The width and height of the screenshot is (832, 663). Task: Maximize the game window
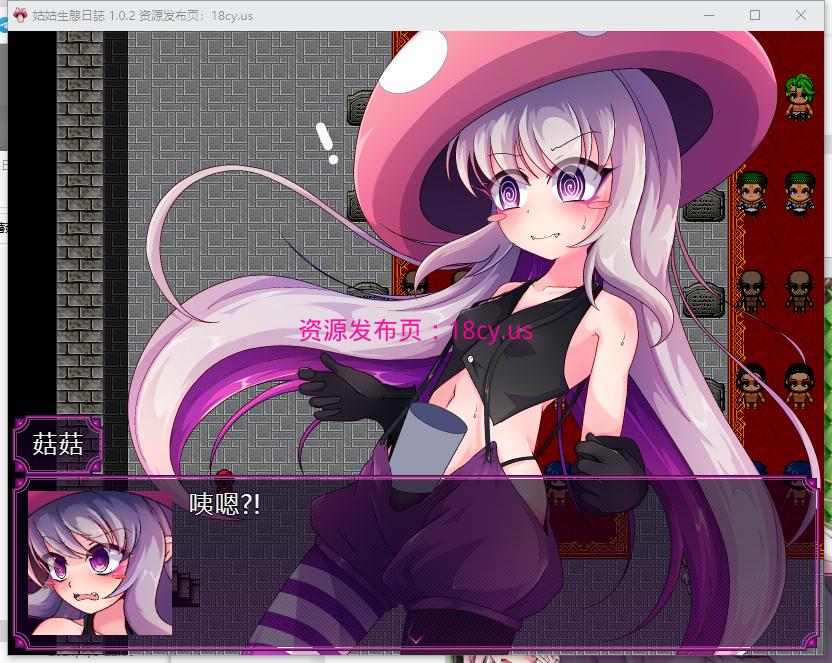pos(755,15)
